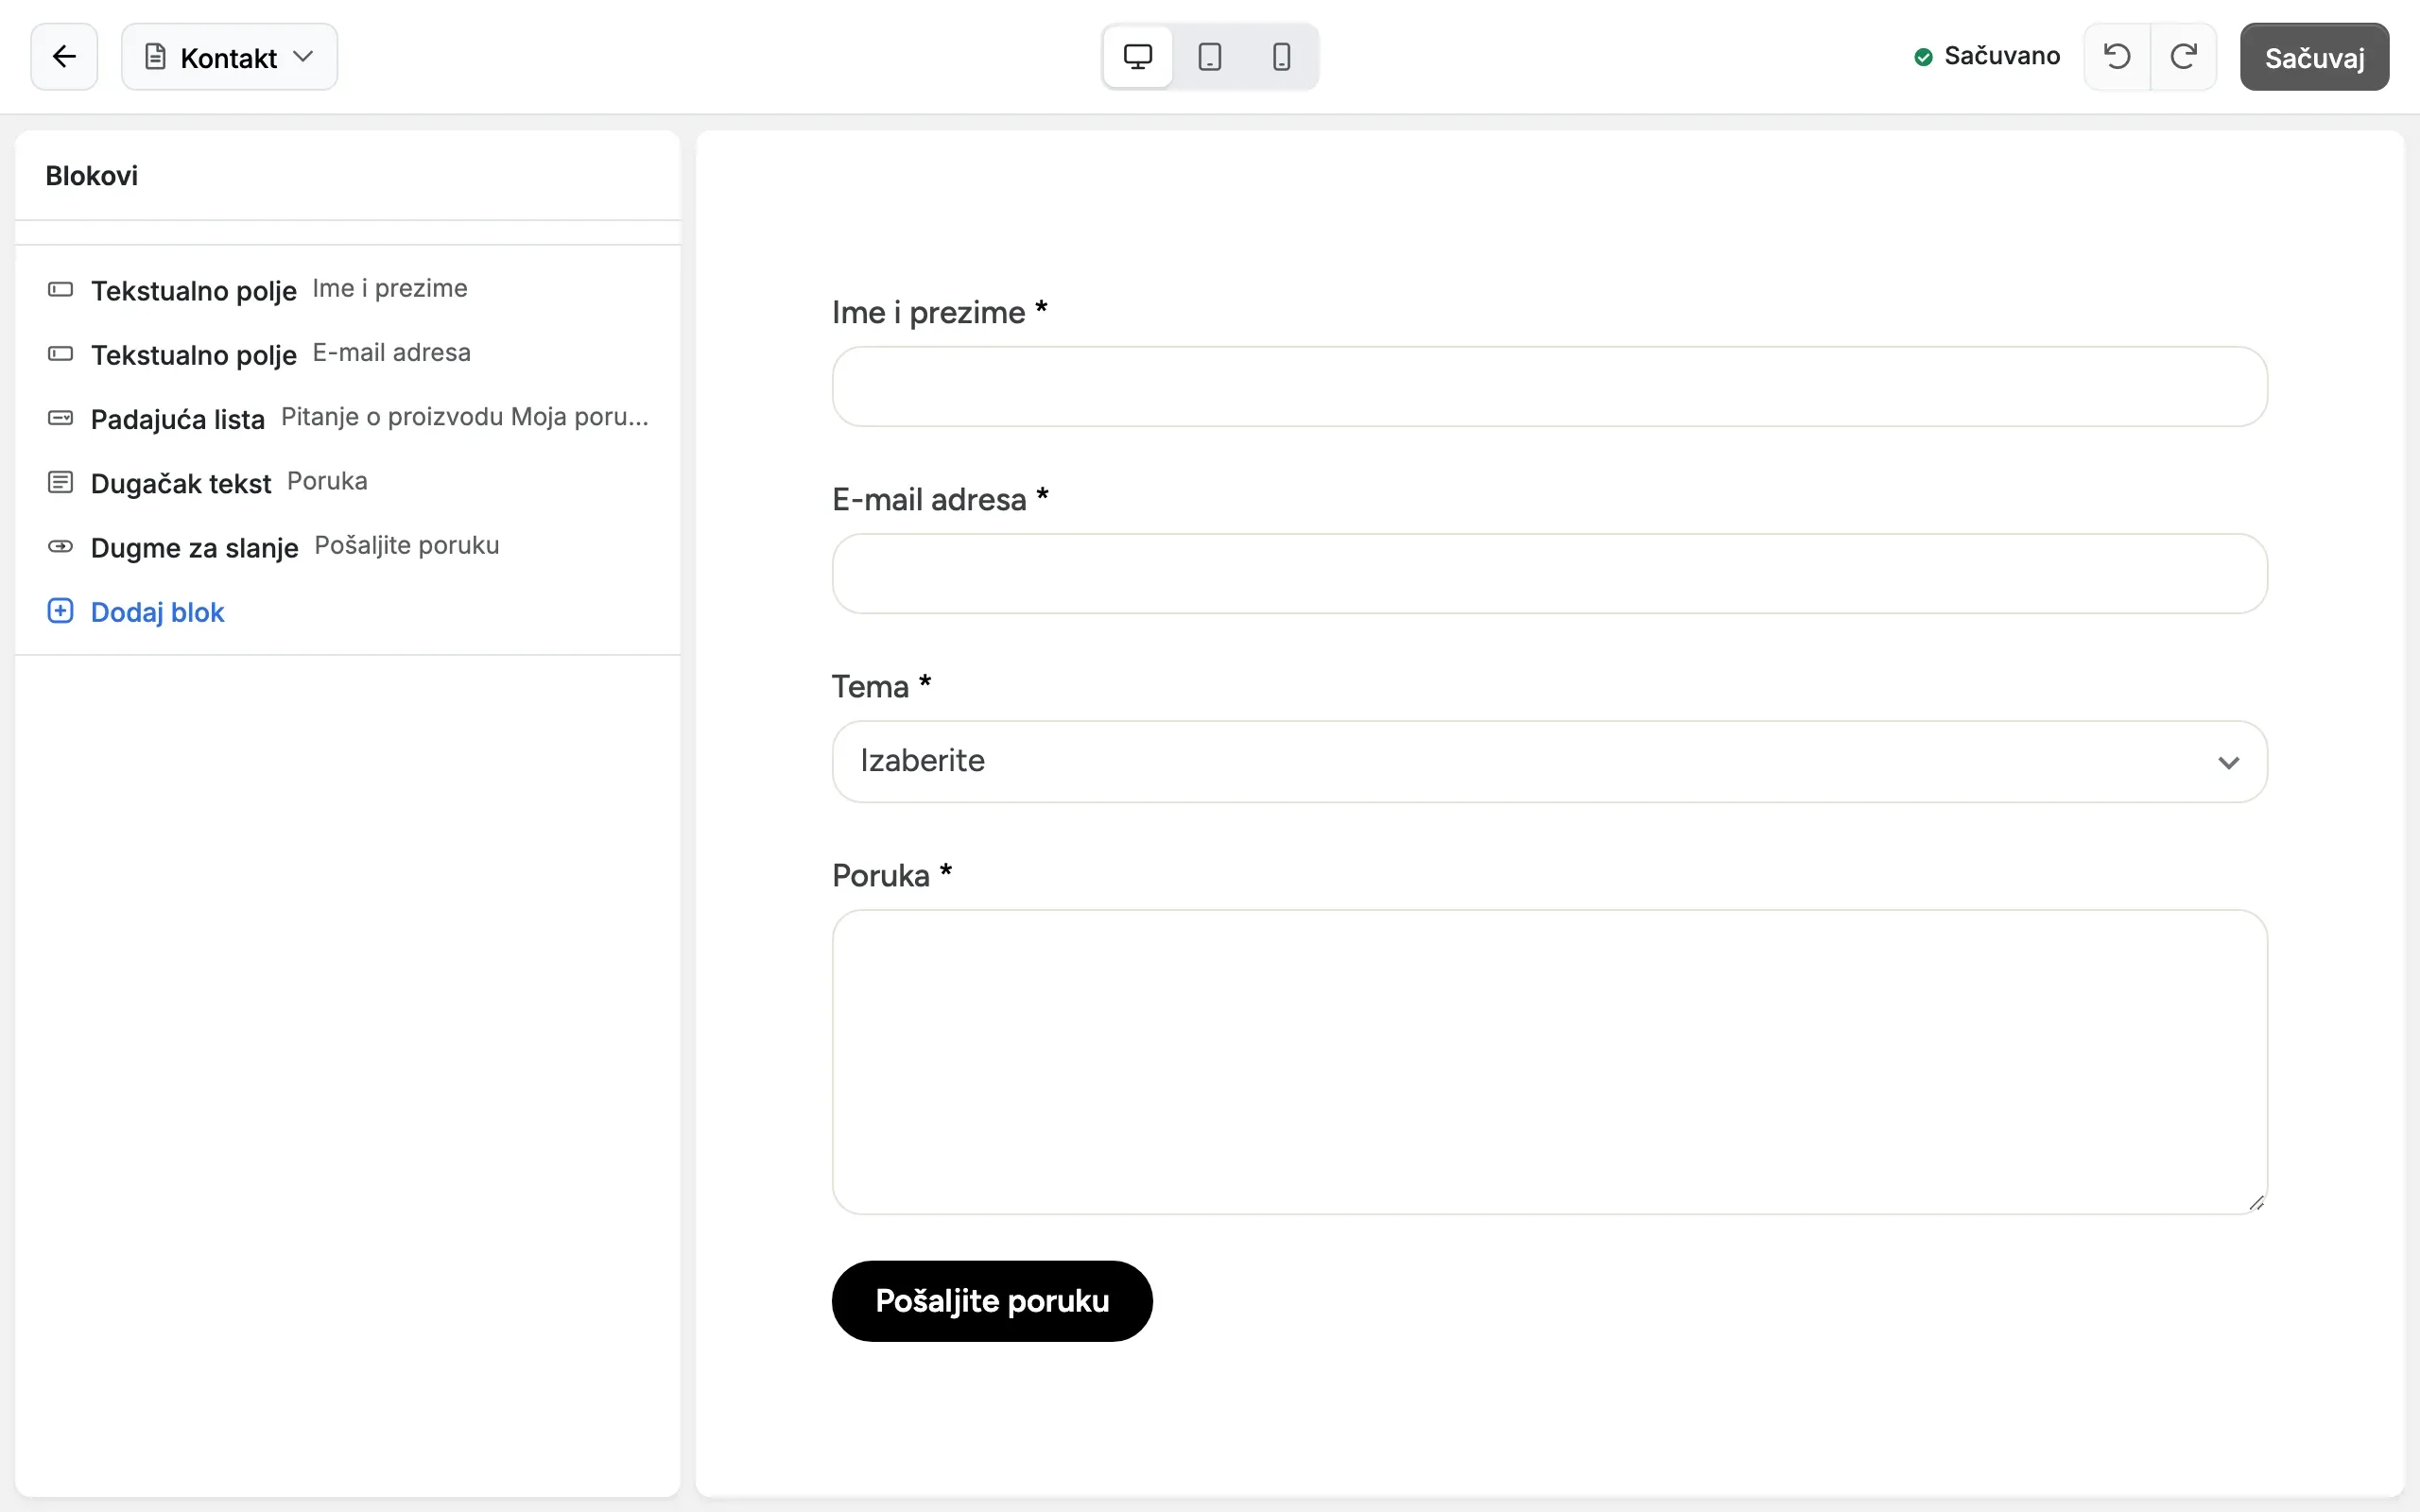The image size is (2420, 1512).
Task: Click the document icon next to Kontakt
Action: [155, 57]
